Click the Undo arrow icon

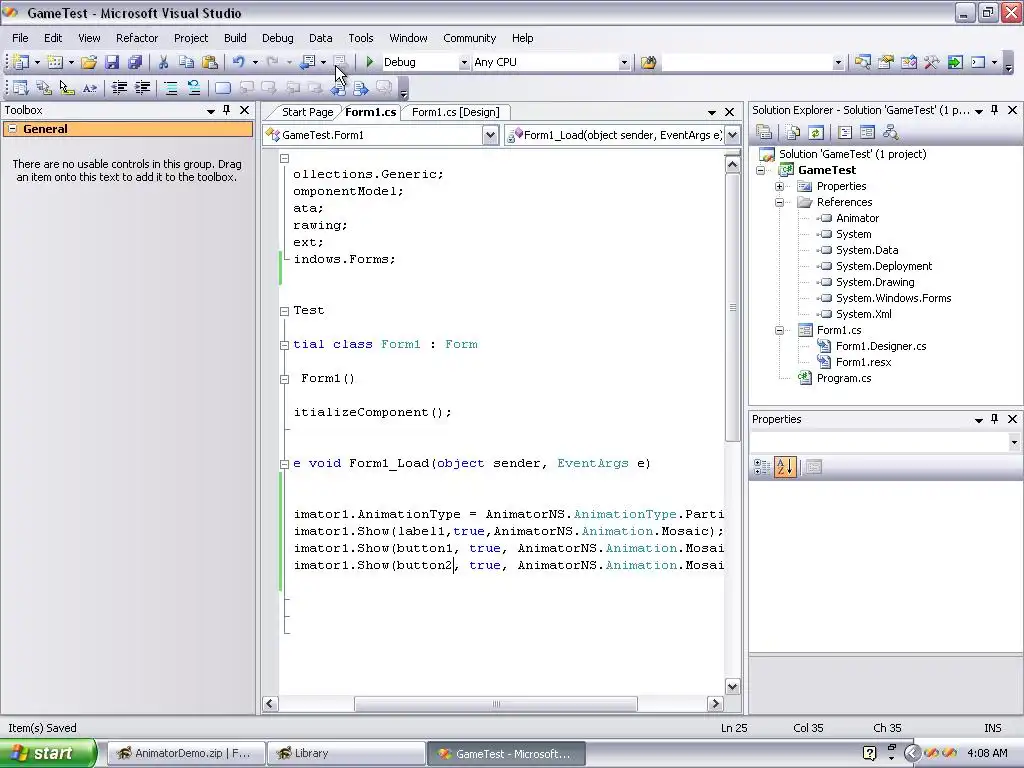tap(239, 62)
